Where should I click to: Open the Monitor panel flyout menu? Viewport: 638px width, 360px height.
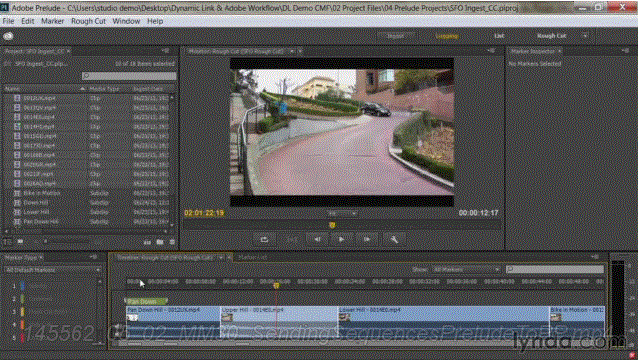tap(492, 51)
